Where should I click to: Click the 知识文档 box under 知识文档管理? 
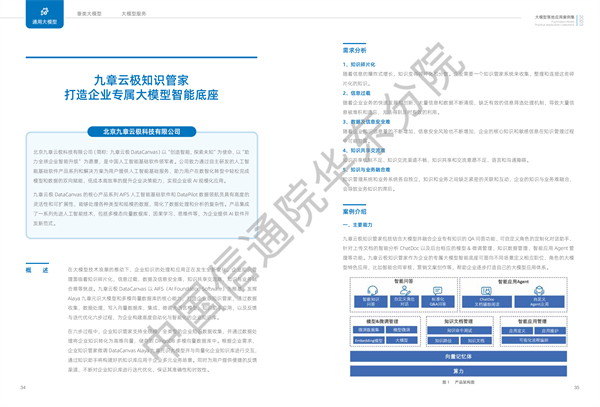tap(476, 340)
